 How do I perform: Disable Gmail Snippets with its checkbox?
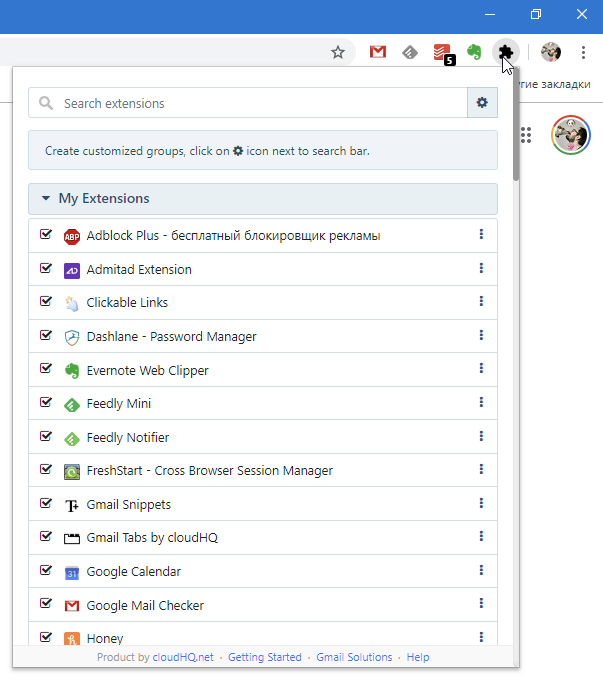pos(46,503)
